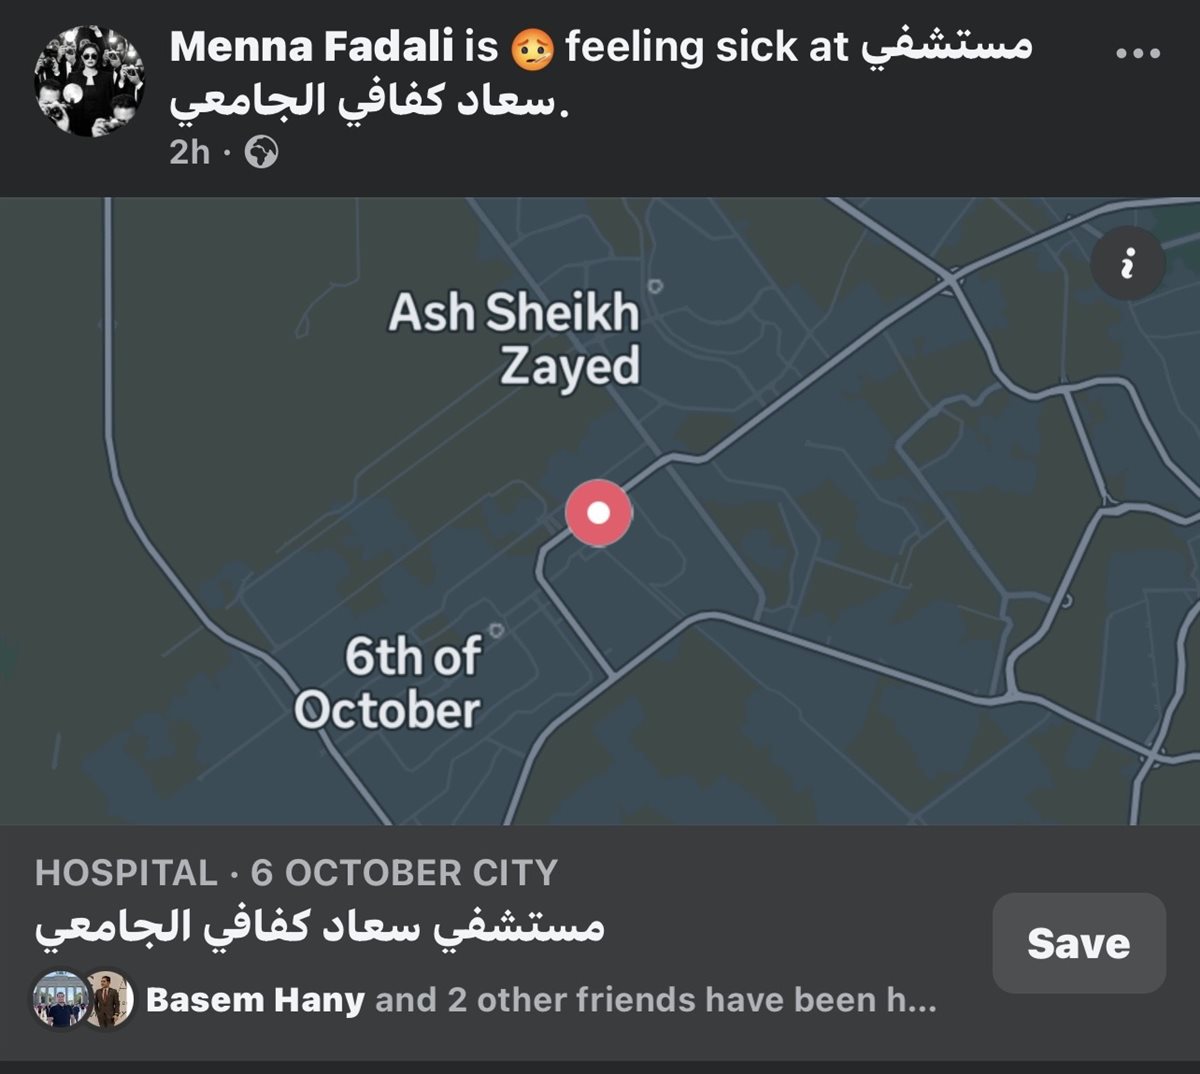Click the HOSPITAL · 6 OCTOBER CITY caption
Screen dimensions: 1200x1074
click(296, 873)
